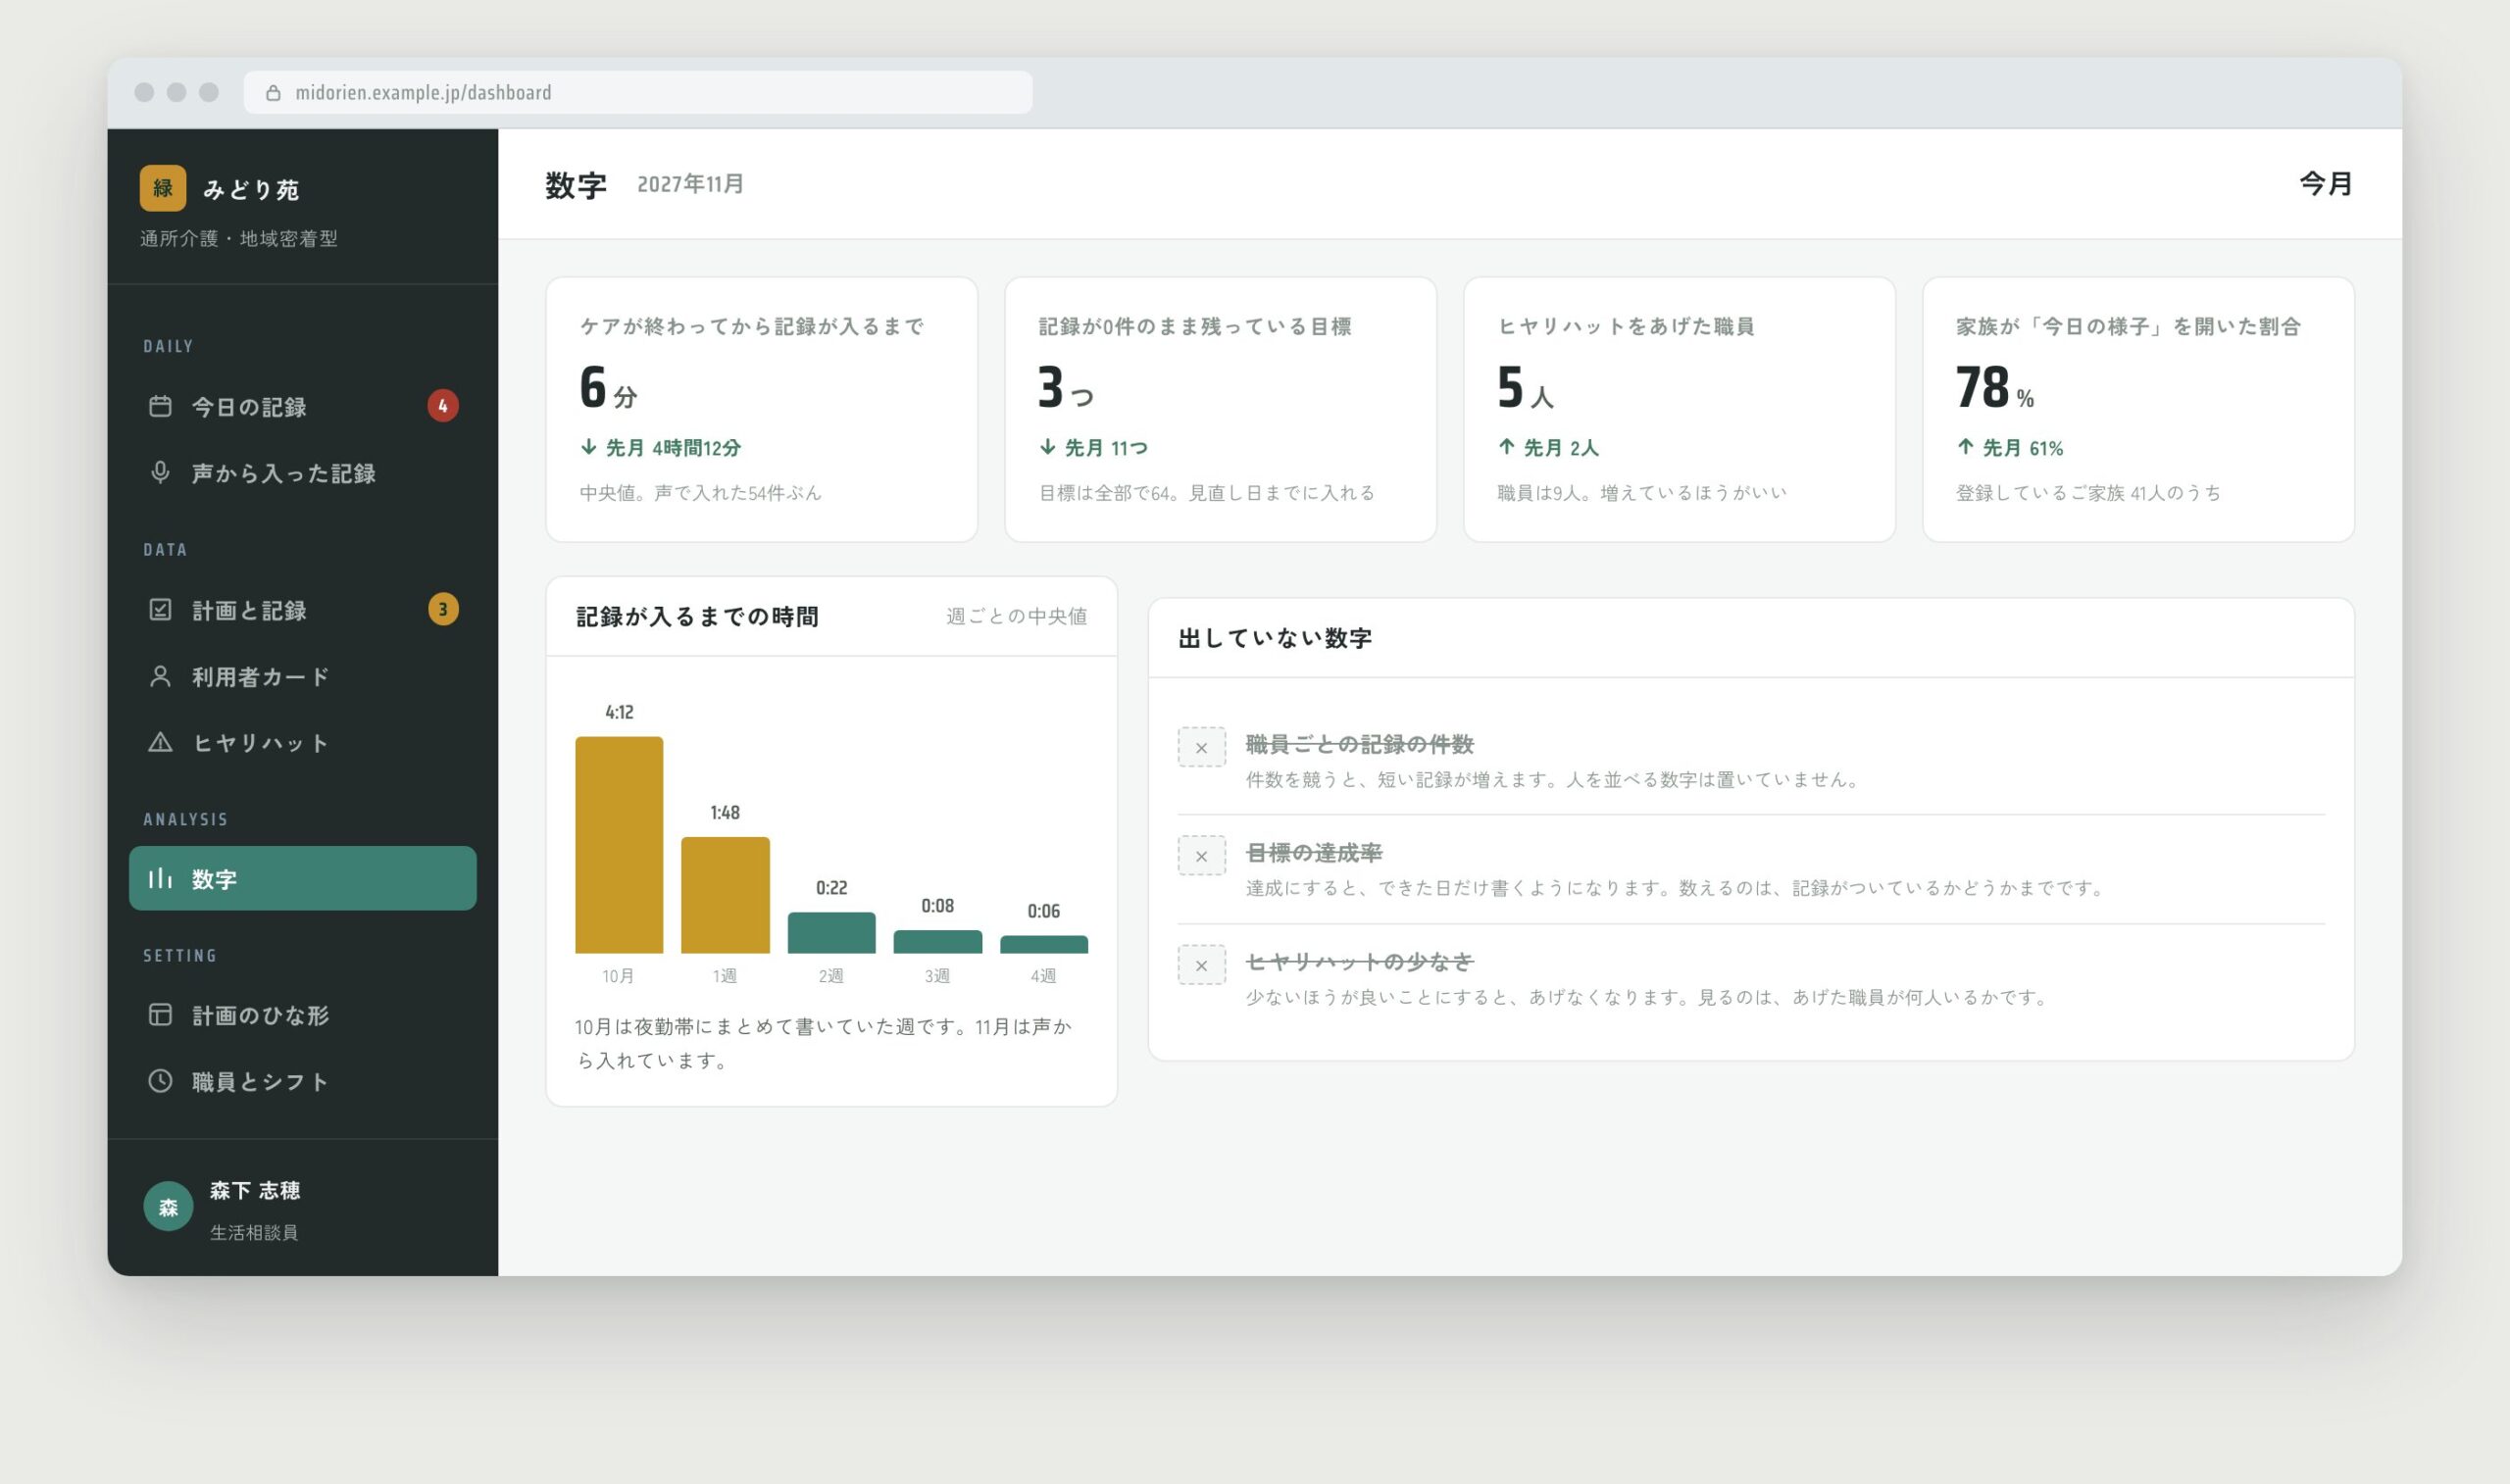Image resolution: width=2510 pixels, height=1484 pixels.
Task: Click the 登録しているご家族 41人のうち note
Action: pyautogui.click(x=2088, y=493)
